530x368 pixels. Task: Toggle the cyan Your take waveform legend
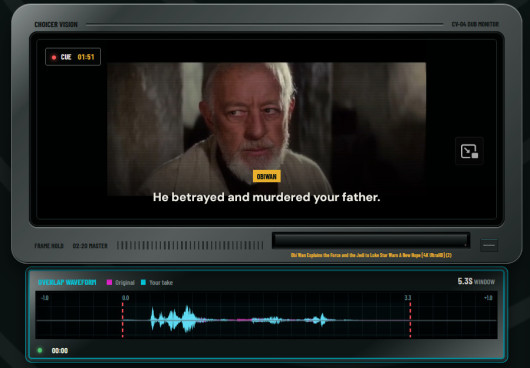click(x=157, y=283)
